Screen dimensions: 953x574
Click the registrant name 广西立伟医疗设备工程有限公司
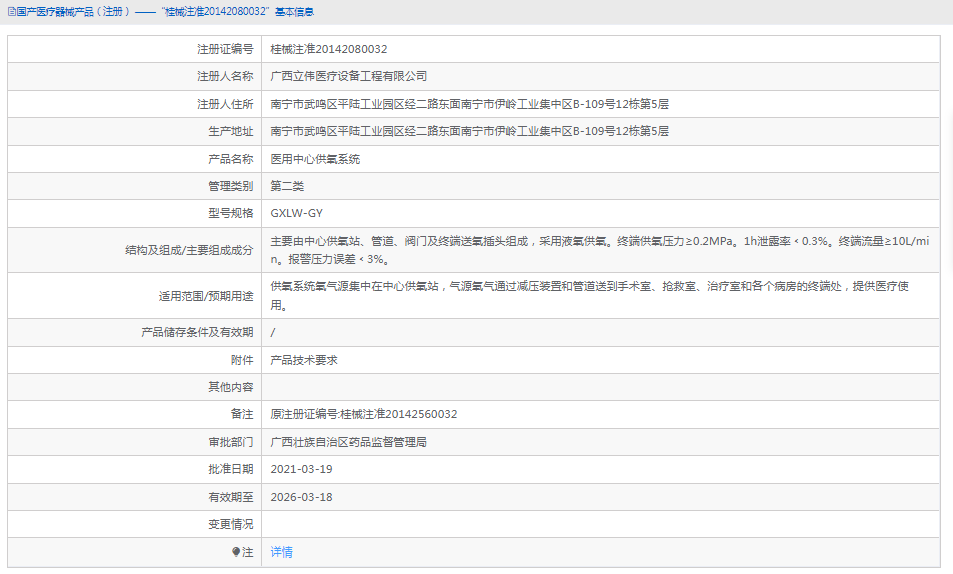349,77
